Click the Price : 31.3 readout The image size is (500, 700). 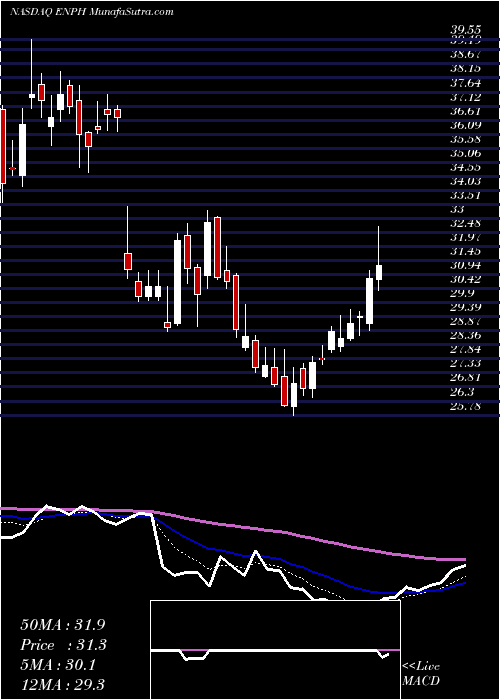click(62, 645)
